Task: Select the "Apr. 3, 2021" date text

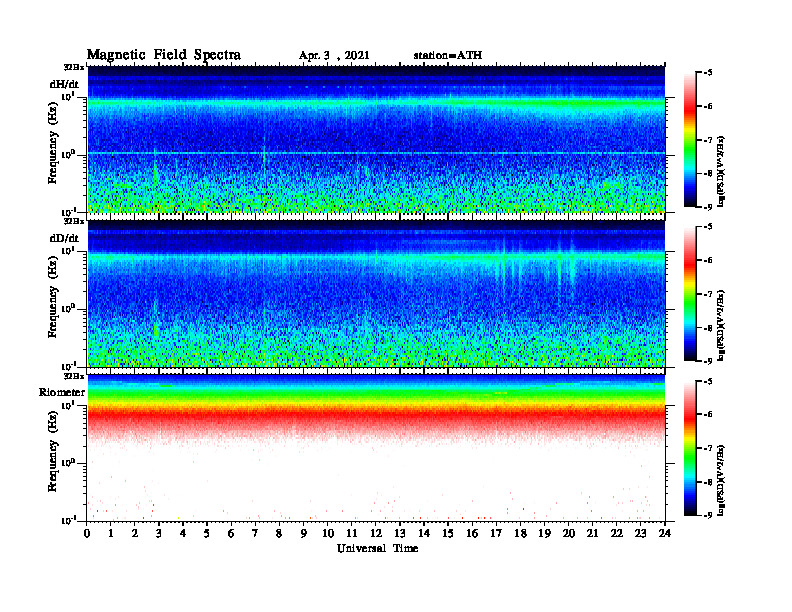Action: pyautogui.click(x=334, y=56)
